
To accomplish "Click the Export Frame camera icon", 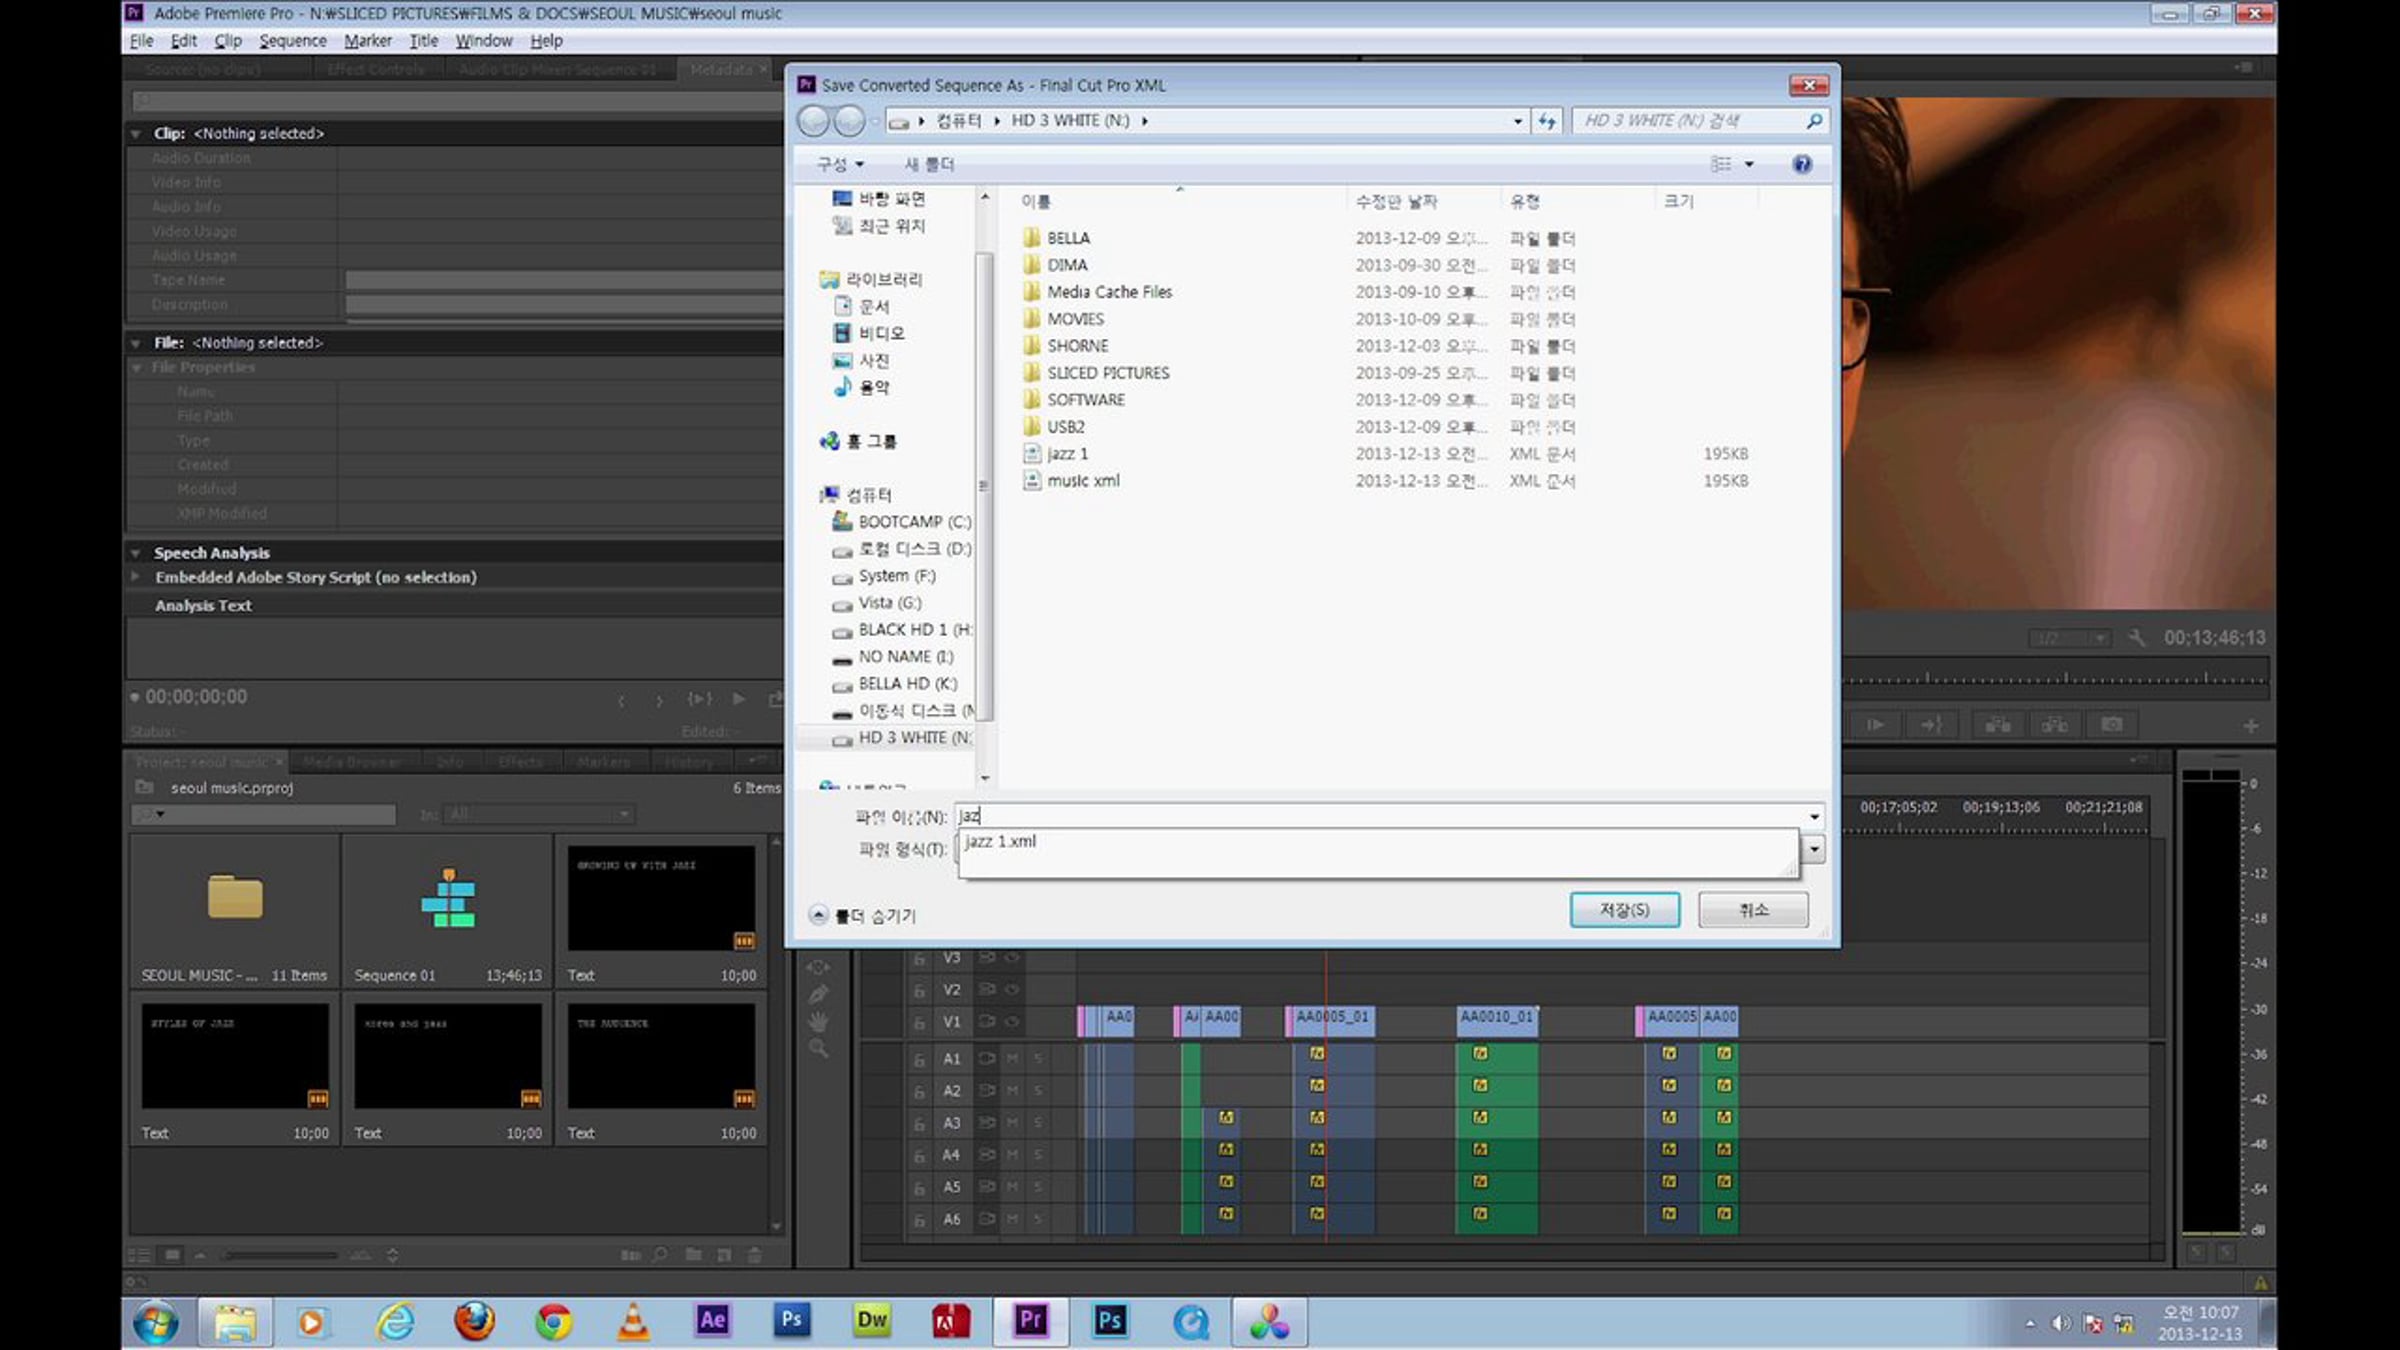I will point(2111,724).
